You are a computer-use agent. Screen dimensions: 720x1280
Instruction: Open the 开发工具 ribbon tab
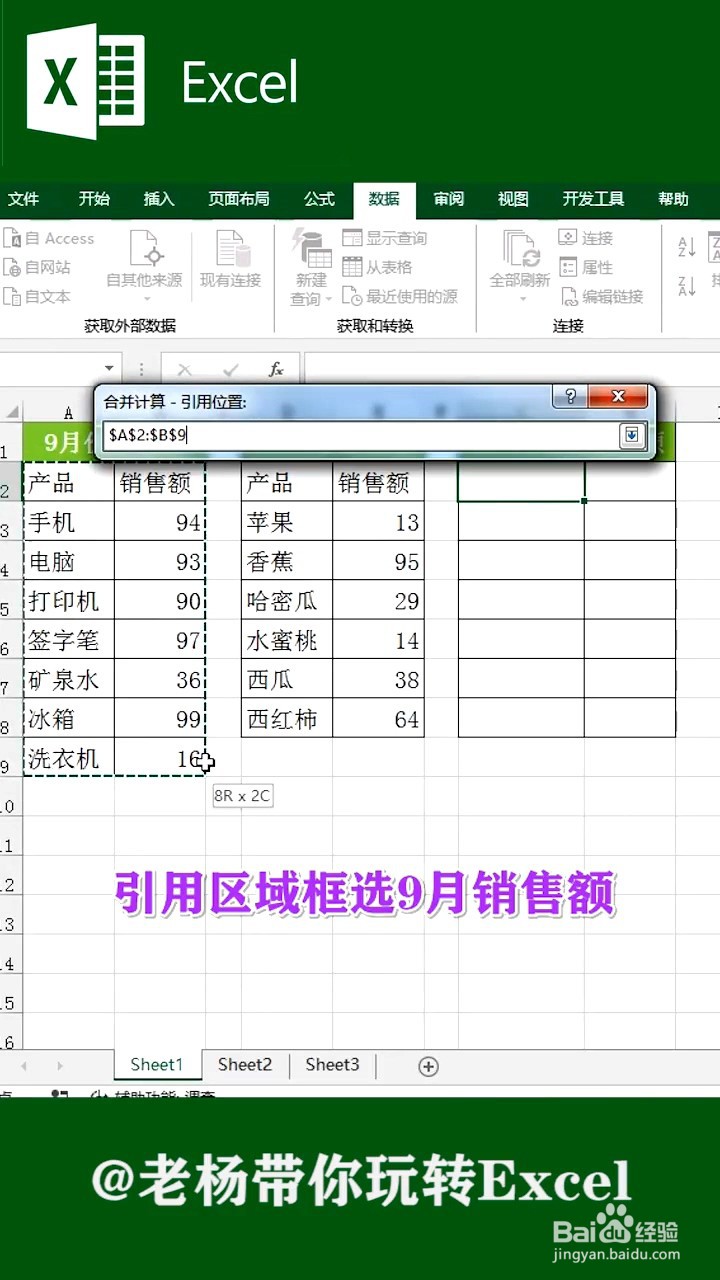(593, 199)
